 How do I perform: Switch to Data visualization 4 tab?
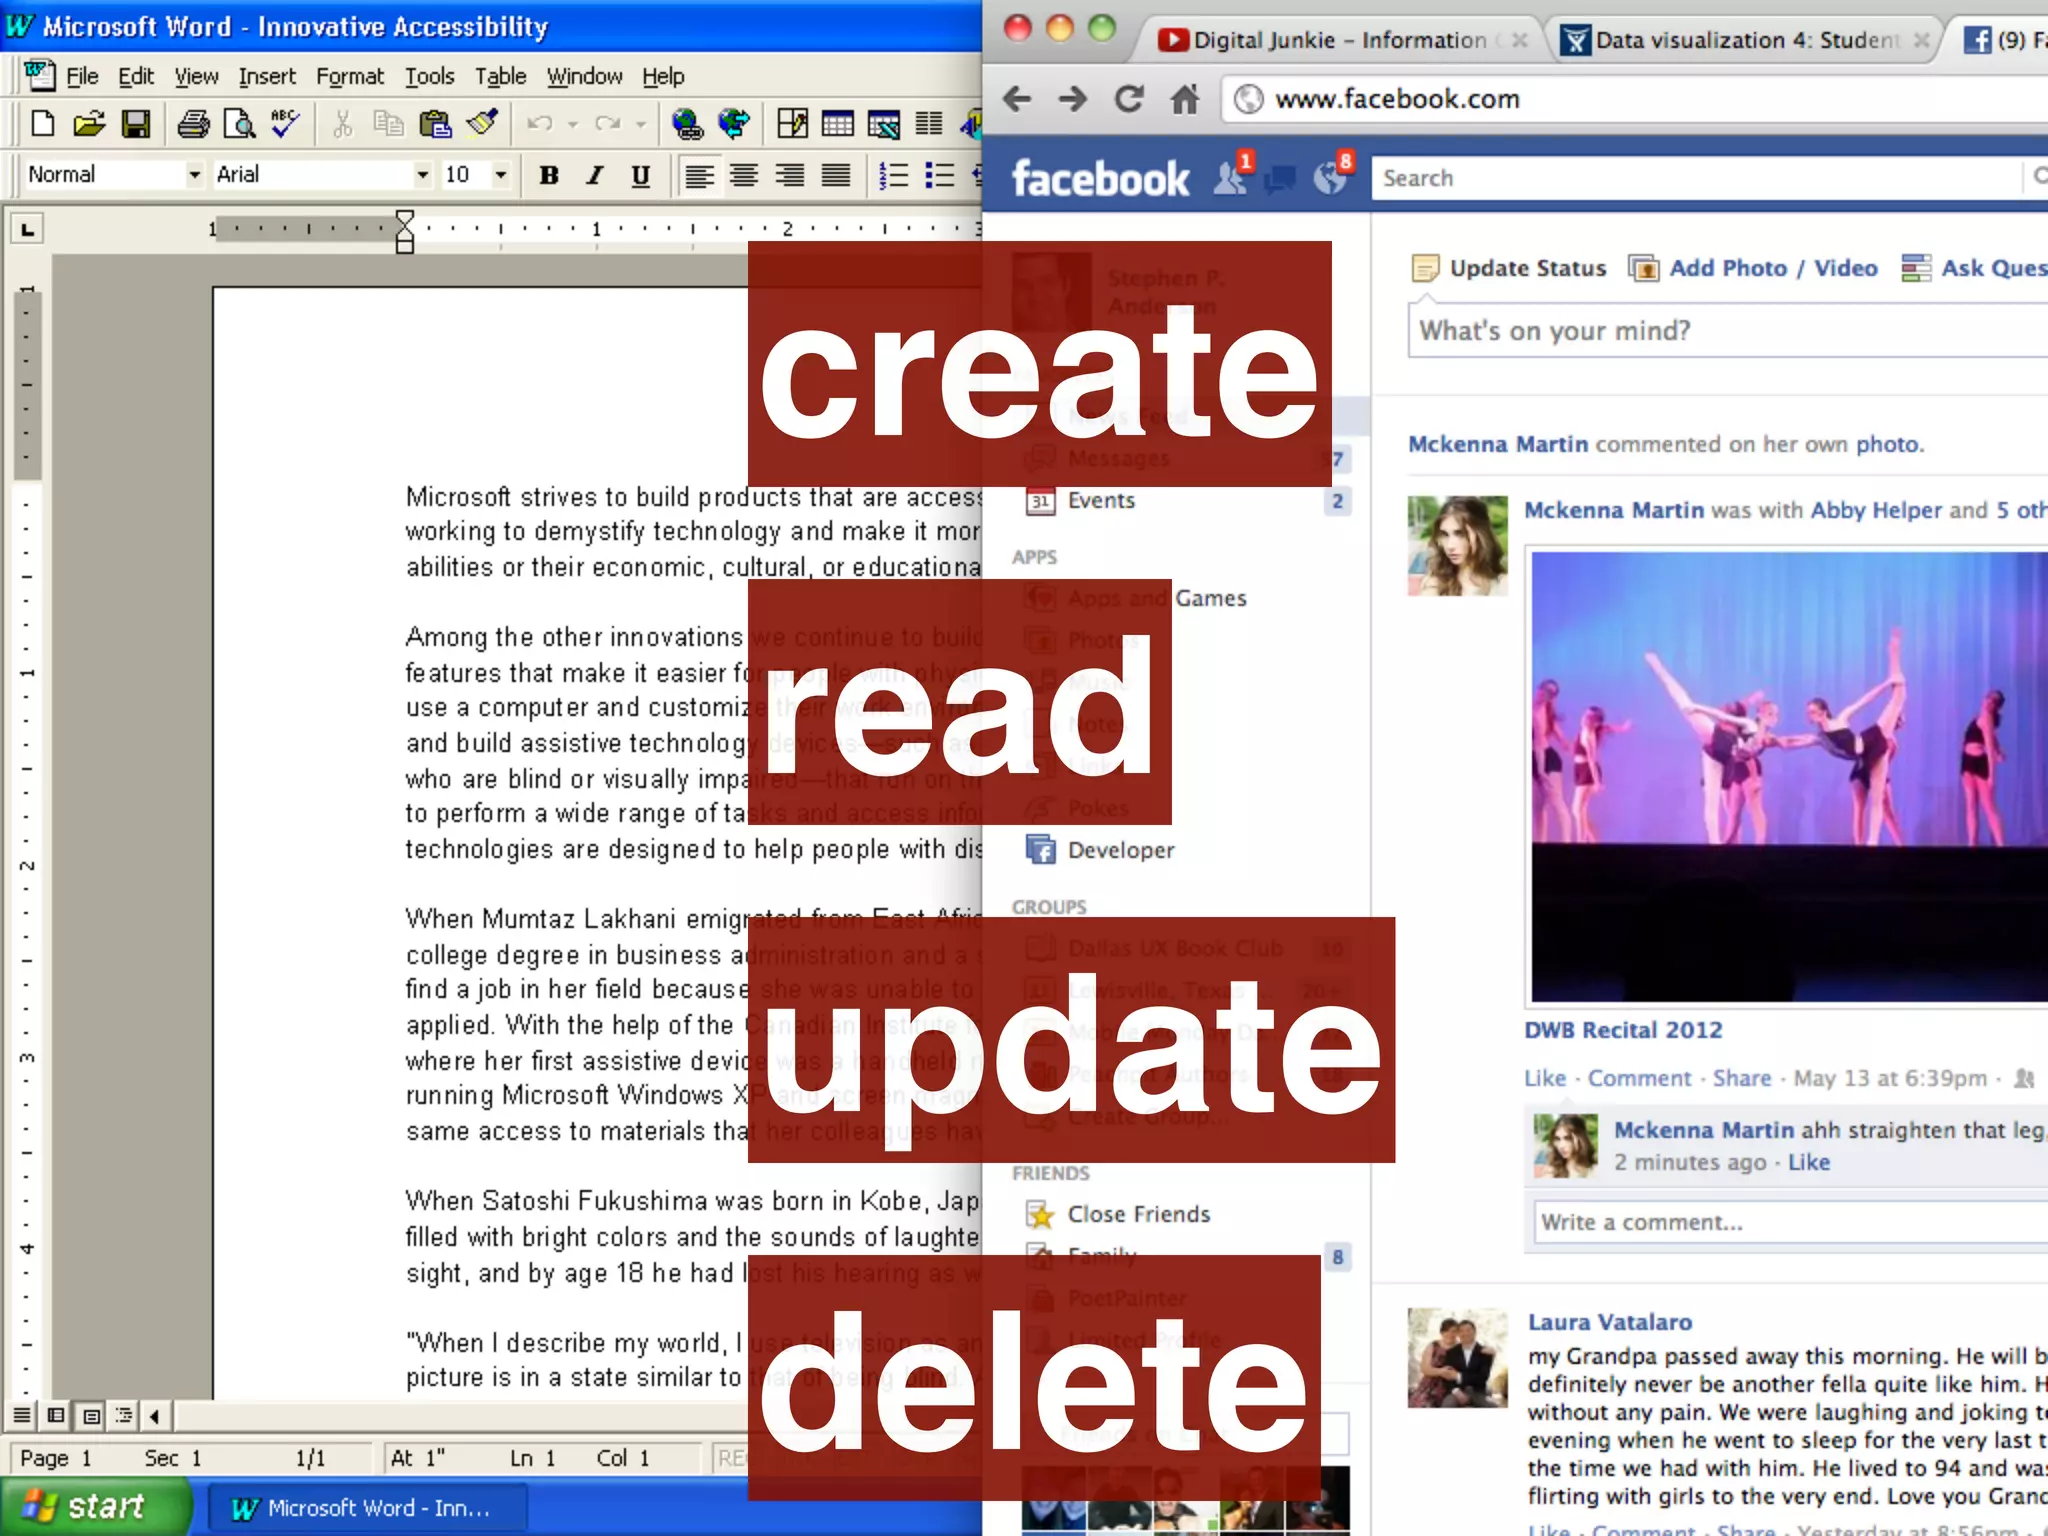pos(1745,40)
